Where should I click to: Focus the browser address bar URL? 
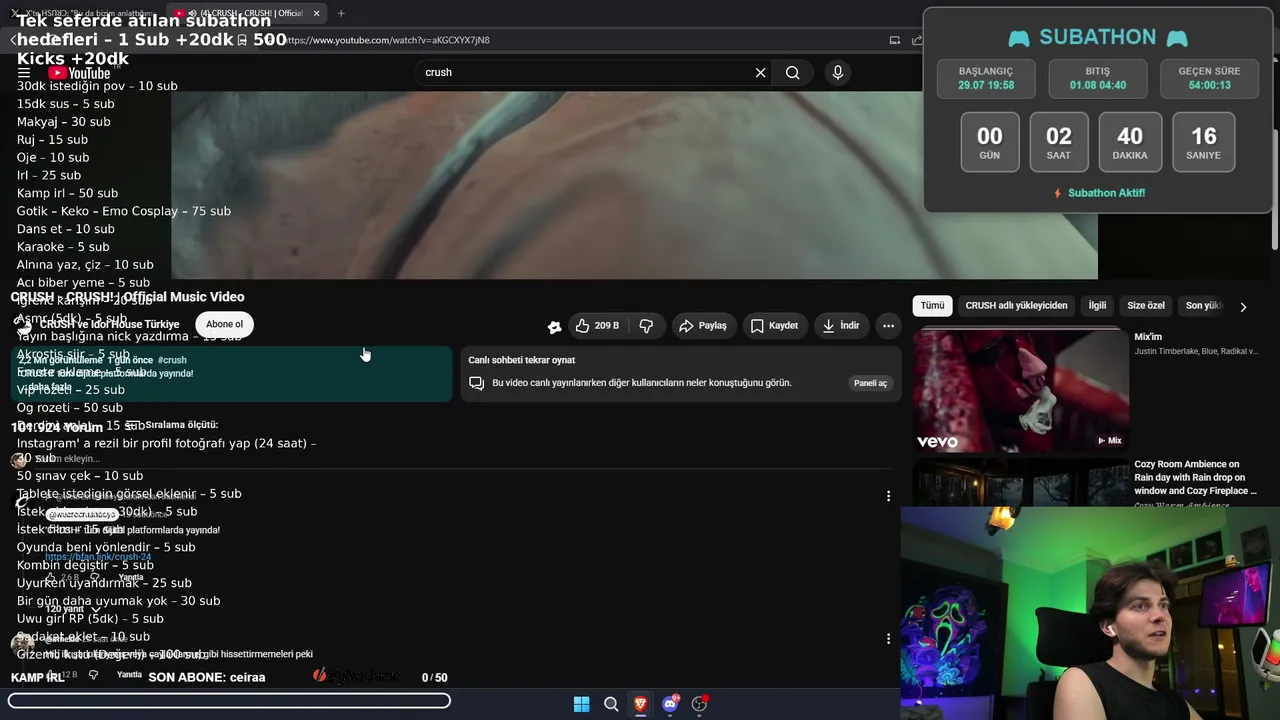(x=387, y=40)
